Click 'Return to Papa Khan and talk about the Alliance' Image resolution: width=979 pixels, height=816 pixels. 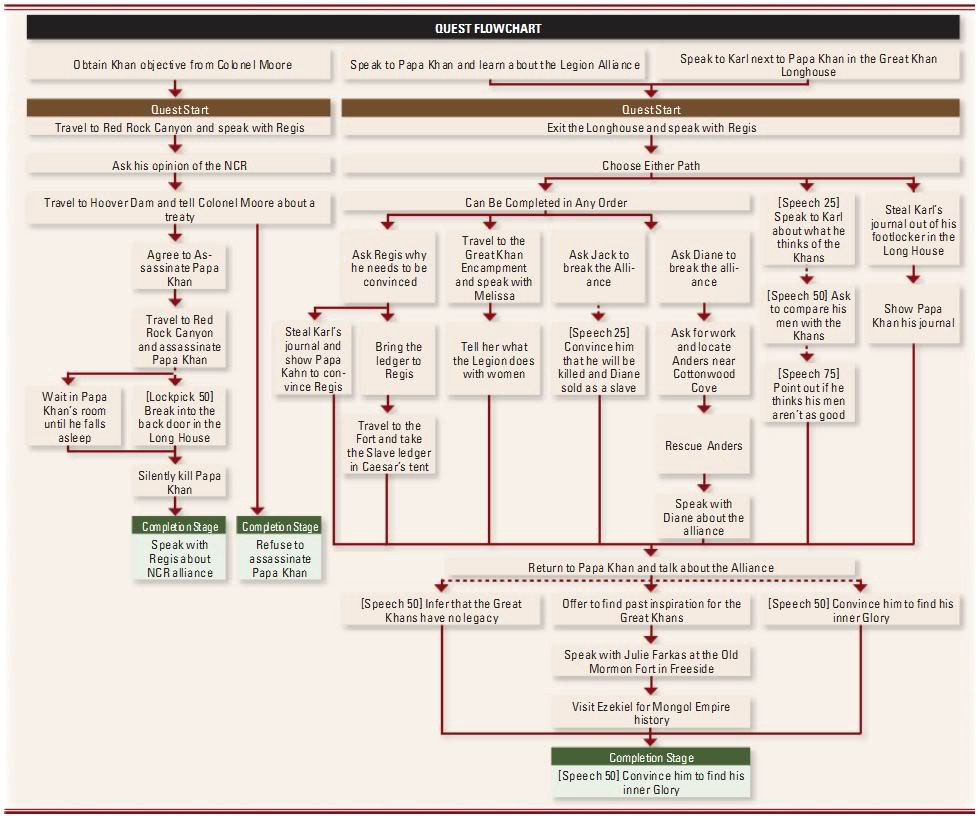[x=651, y=568]
